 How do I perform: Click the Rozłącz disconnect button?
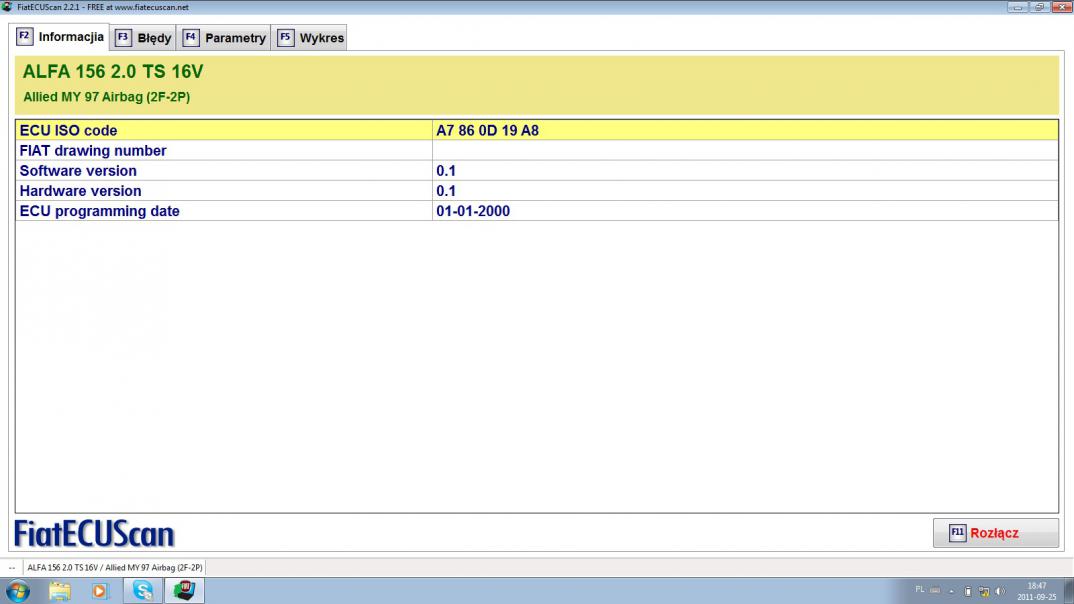coord(995,533)
